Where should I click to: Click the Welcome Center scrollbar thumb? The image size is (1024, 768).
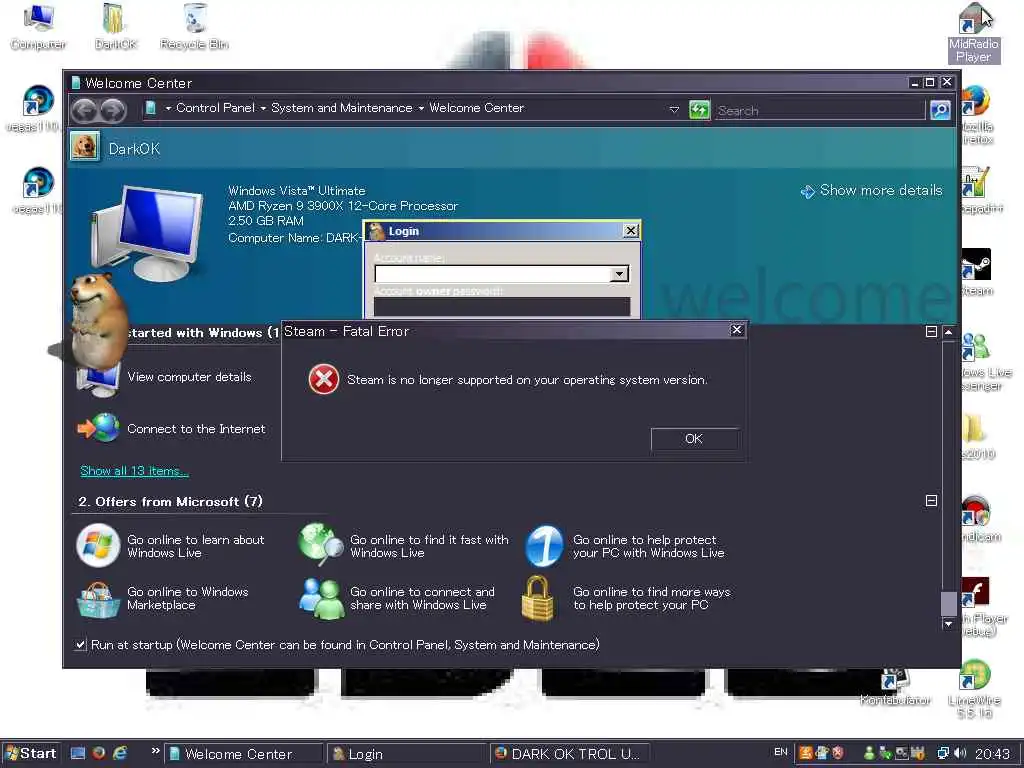949,603
